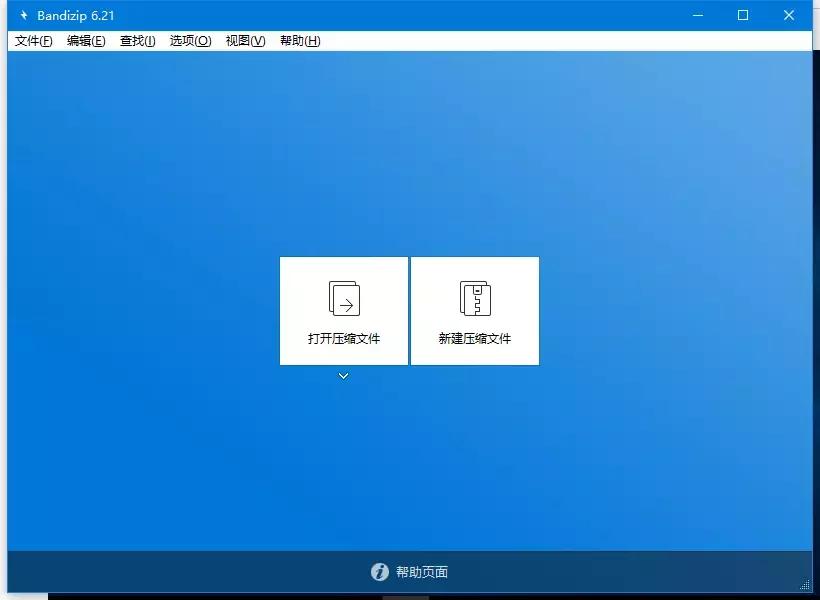820x600 pixels.
Task: Click the 新建压缩文件 tile
Action: [x=475, y=310]
